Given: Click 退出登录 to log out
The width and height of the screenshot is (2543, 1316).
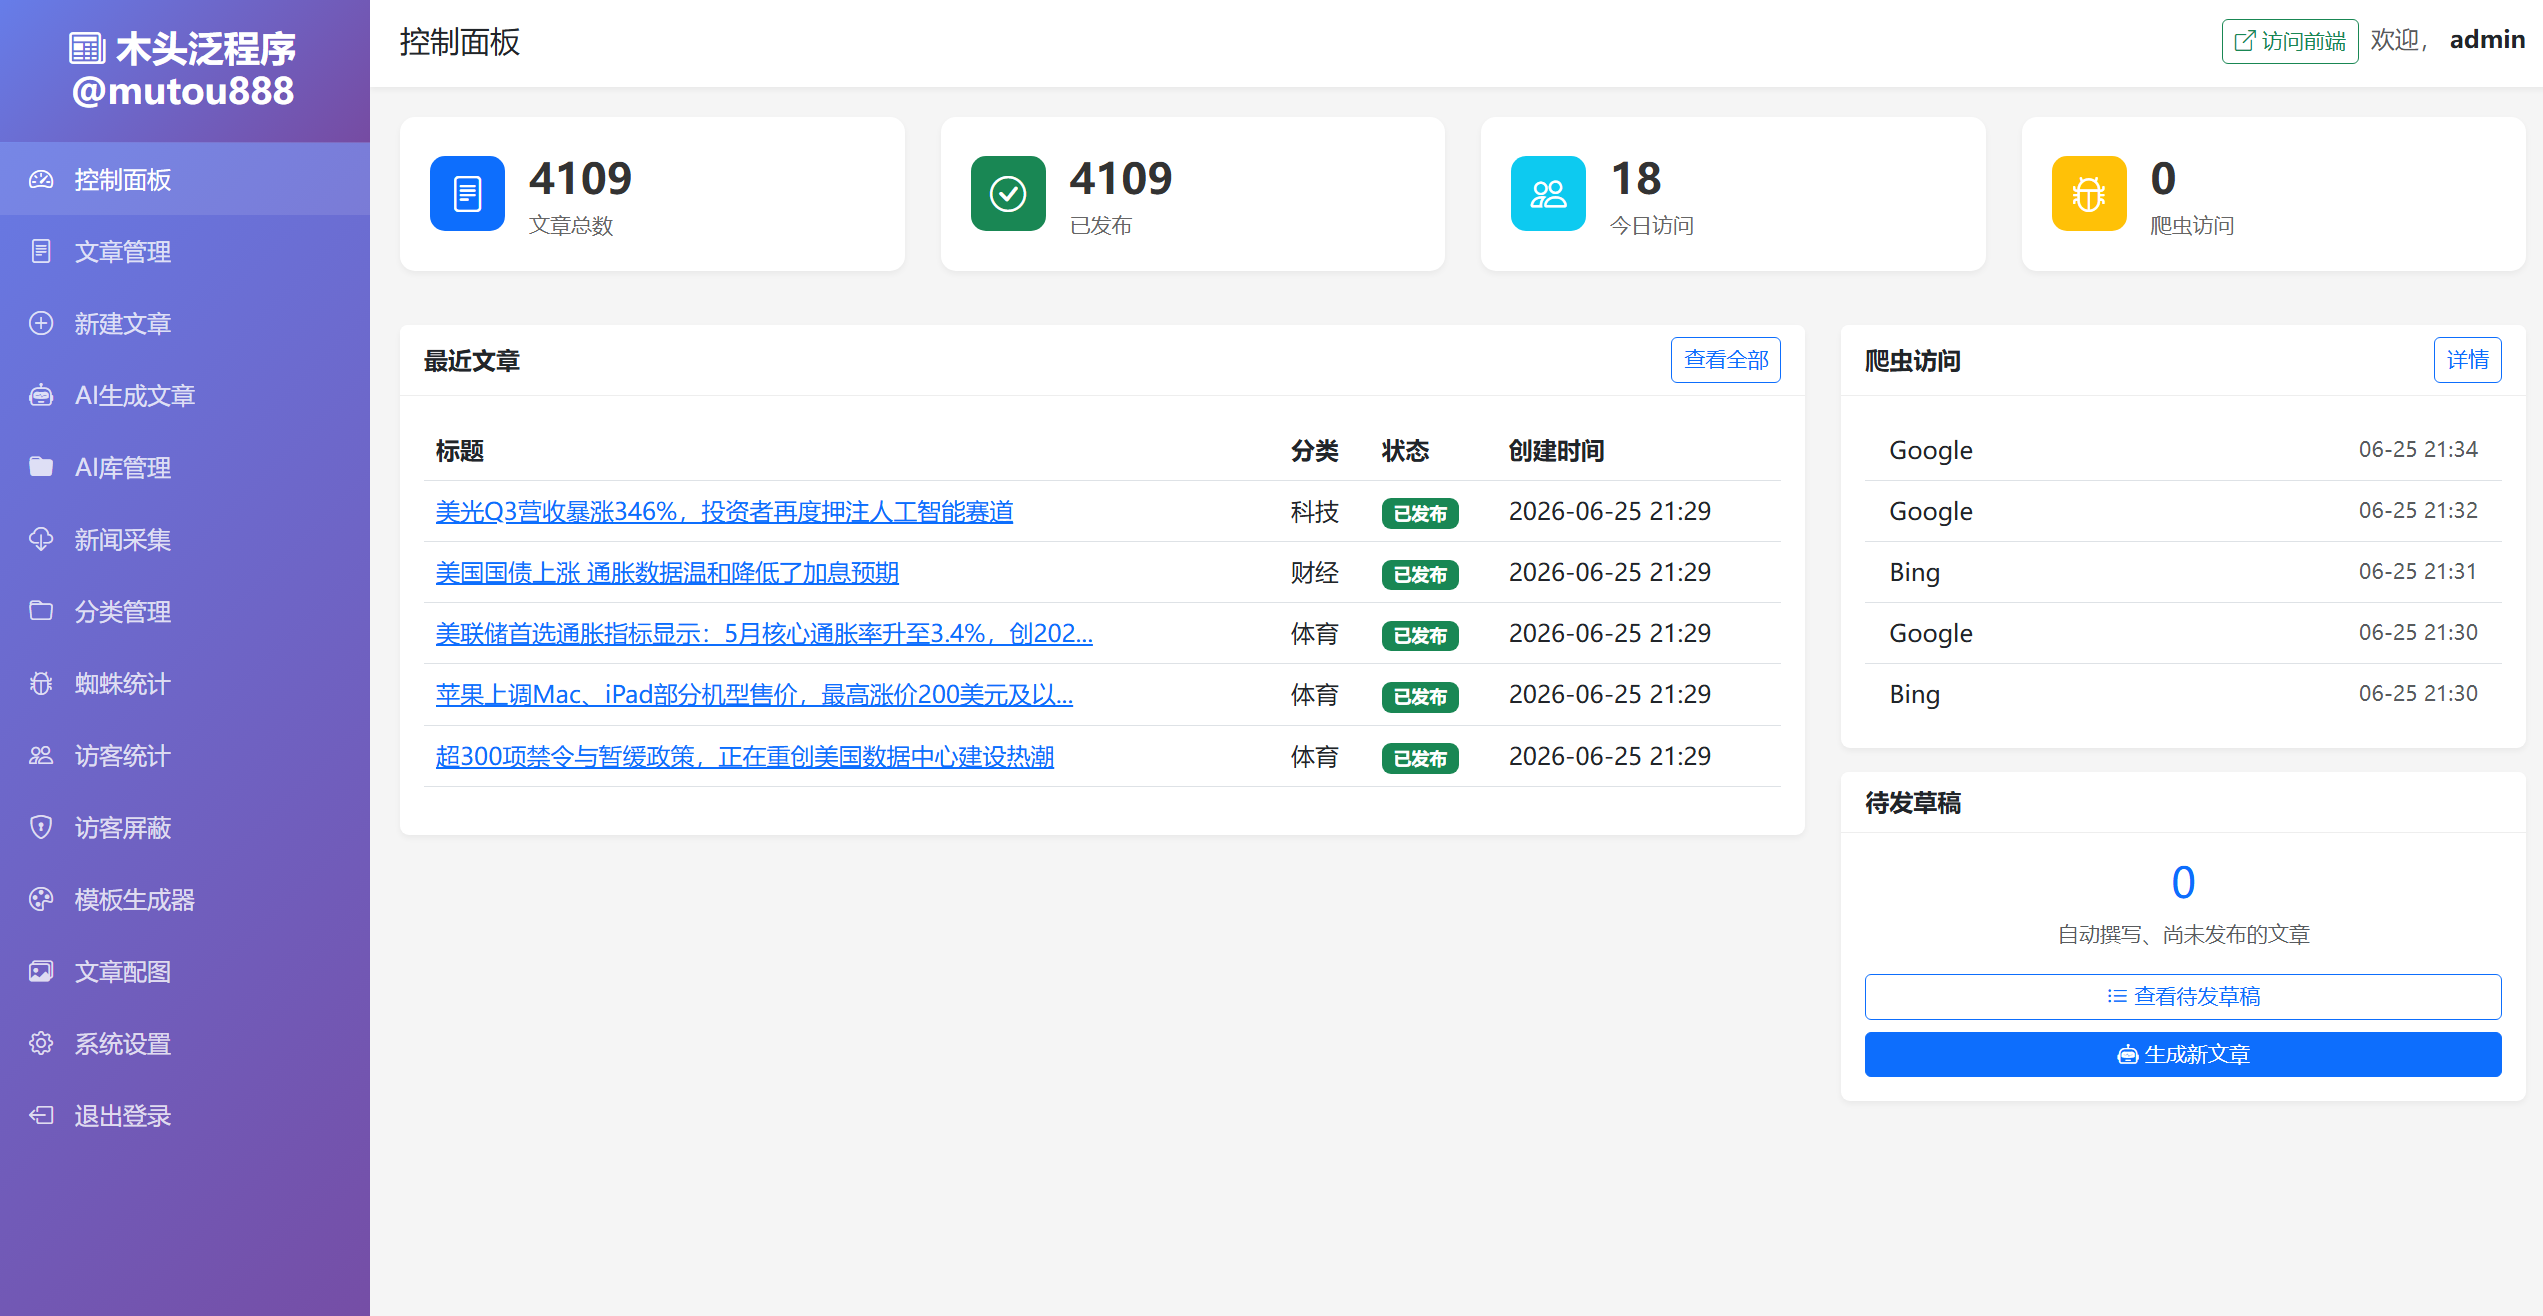Looking at the screenshot, I should pos(185,1116).
